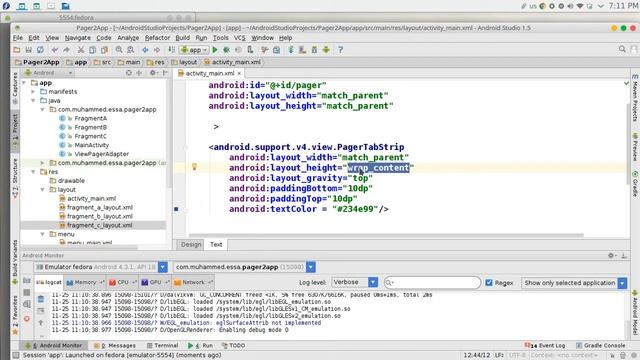The width and height of the screenshot is (640, 360).
Task: Toggle the Regex checkbox
Action: point(489,282)
